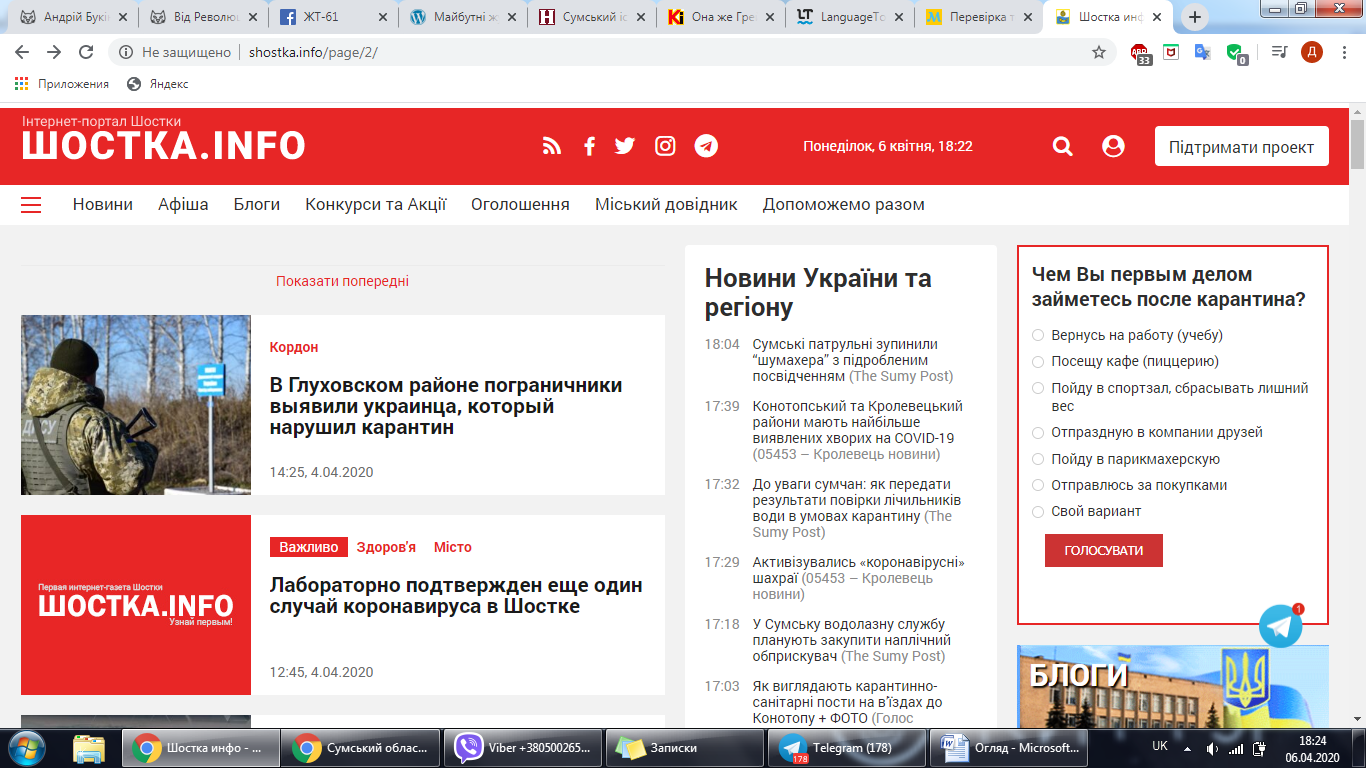The image size is (1366, 768).
Task: Open the Windows Start button
Action: tap(29, 747)
